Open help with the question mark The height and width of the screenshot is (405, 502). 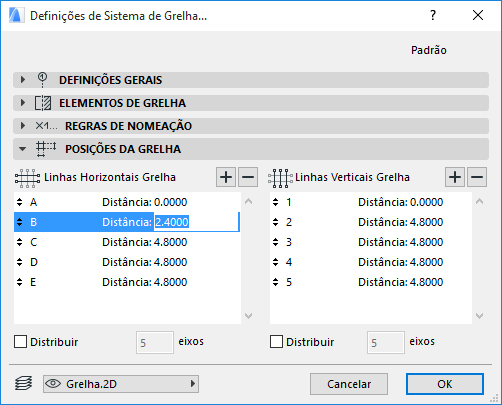click(433, 15)
